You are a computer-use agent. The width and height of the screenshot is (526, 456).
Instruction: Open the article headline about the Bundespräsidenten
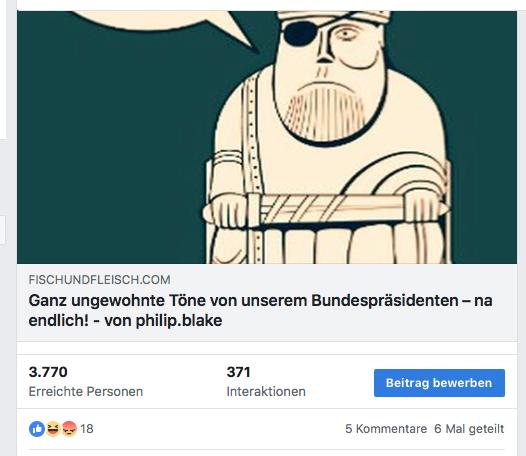click(x=260, y=310)
